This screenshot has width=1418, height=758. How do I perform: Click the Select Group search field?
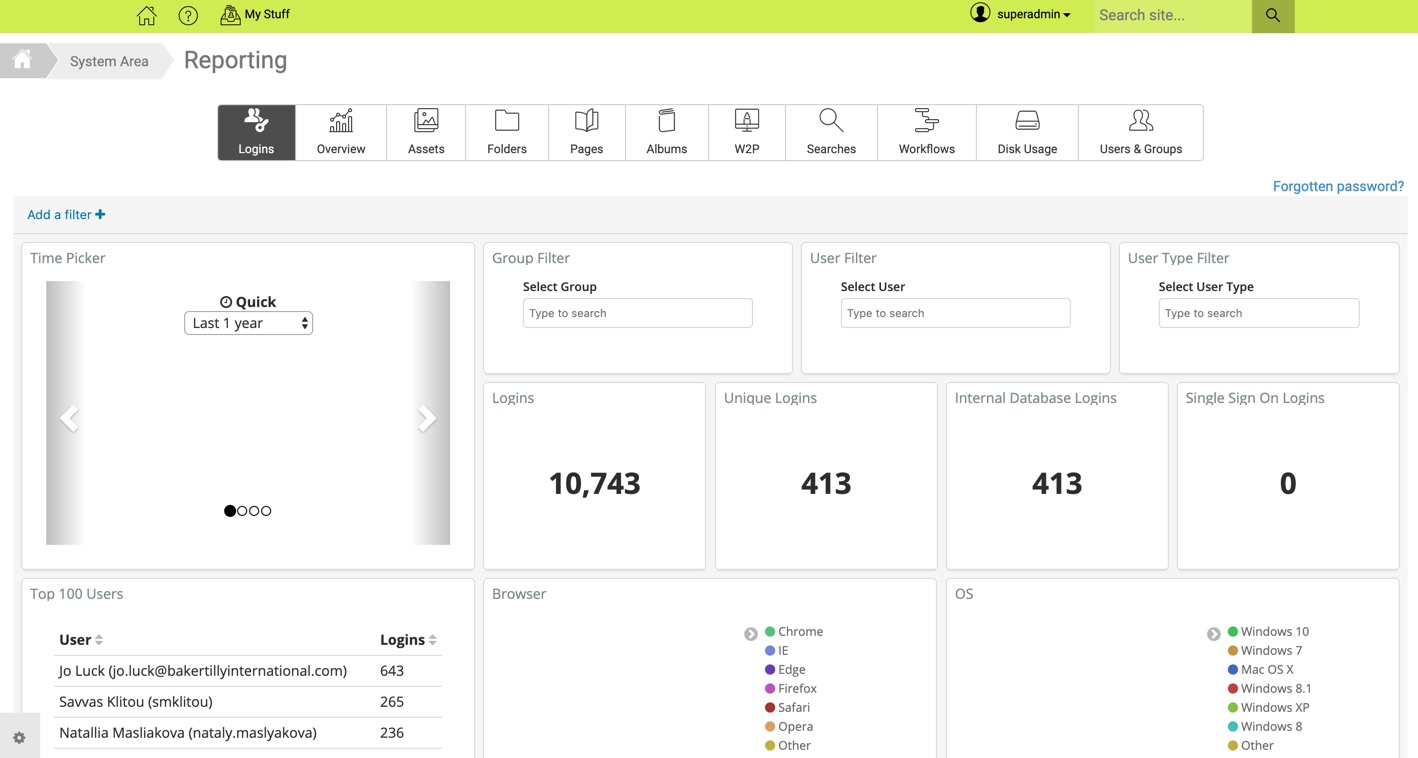tap(638, 313)
